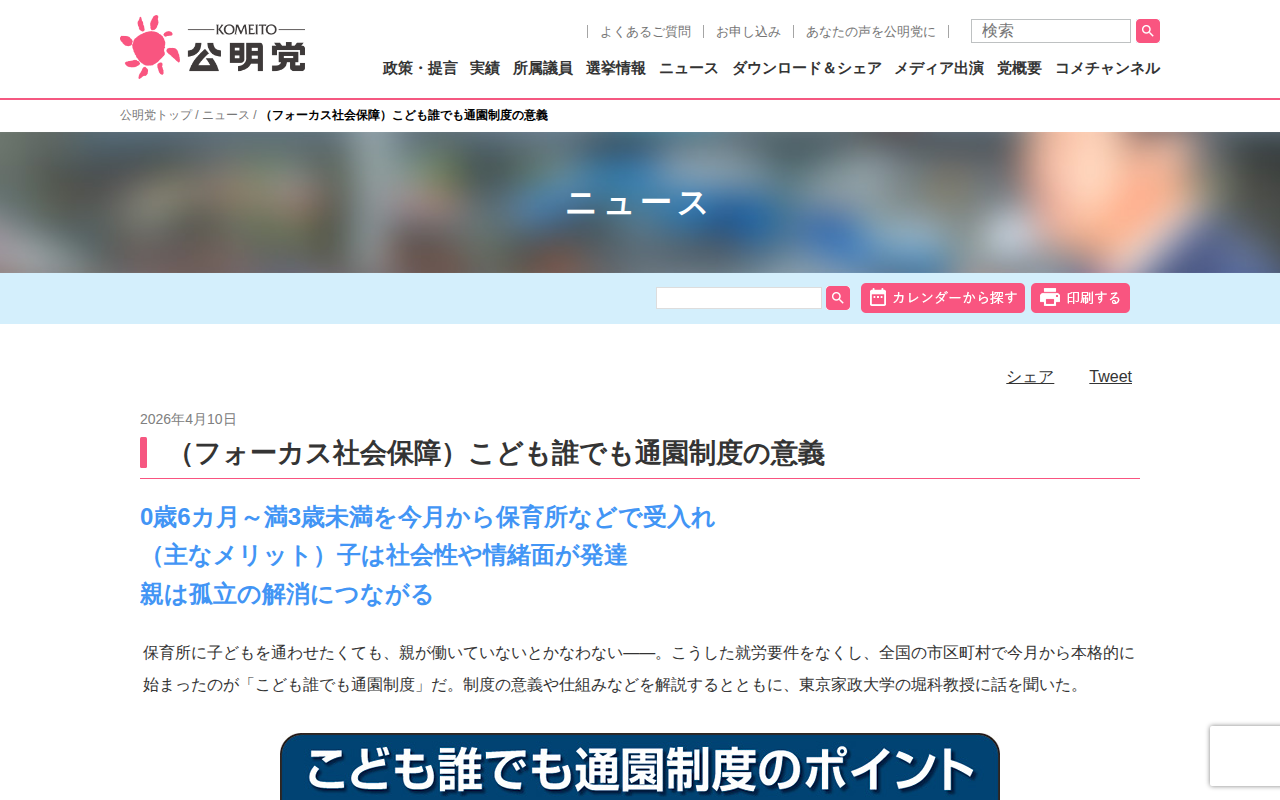Open the 政策・提言 menu

tap(420, 68)
